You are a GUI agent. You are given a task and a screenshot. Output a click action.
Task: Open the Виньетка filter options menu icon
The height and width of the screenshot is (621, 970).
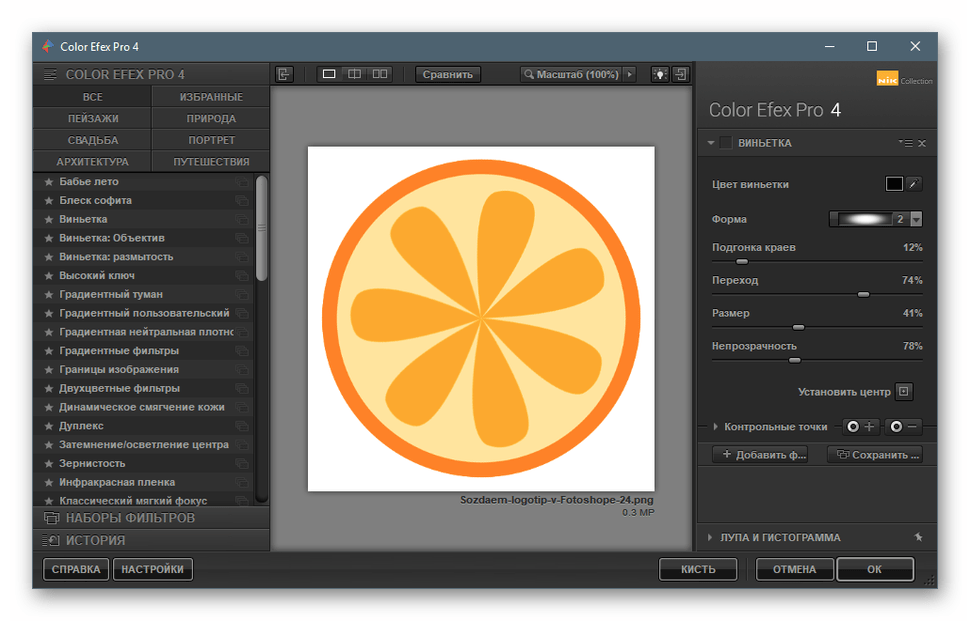pyautogui.click(x=906, y=143)
